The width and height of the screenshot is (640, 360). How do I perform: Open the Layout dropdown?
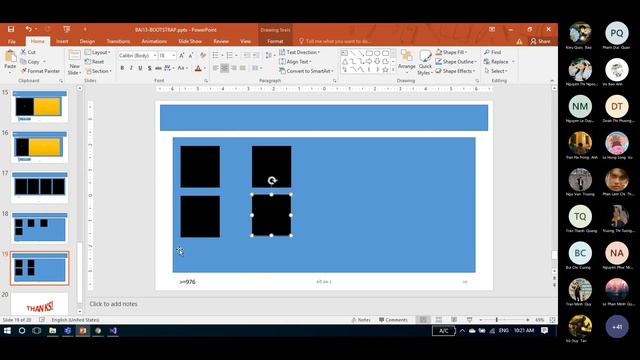click(98, 52)
